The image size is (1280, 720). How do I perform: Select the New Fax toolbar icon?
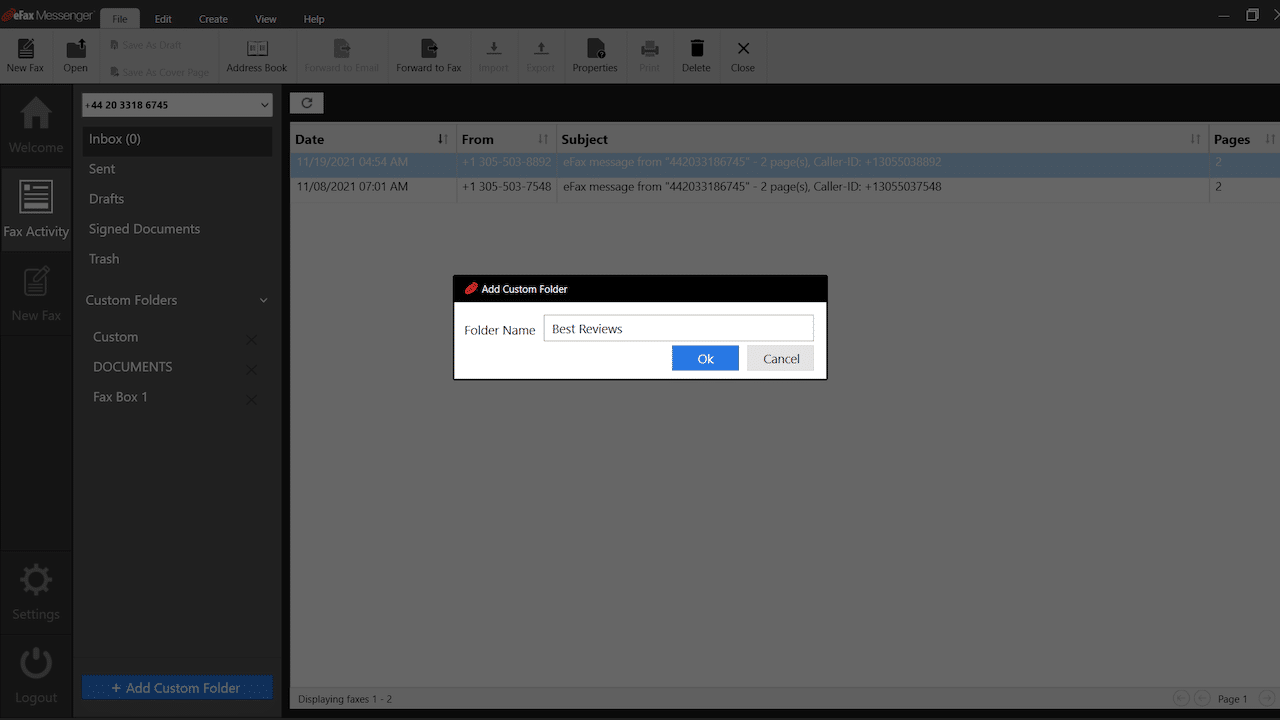pyautogui.click(x=25, y=55)
